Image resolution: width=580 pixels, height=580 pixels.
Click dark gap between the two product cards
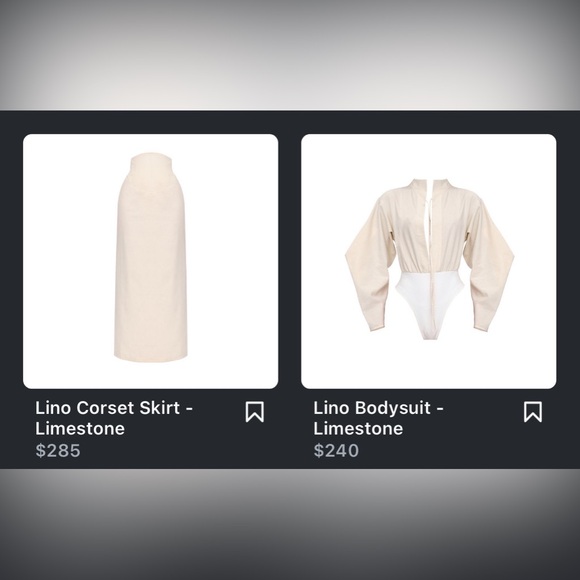[290, 261]
